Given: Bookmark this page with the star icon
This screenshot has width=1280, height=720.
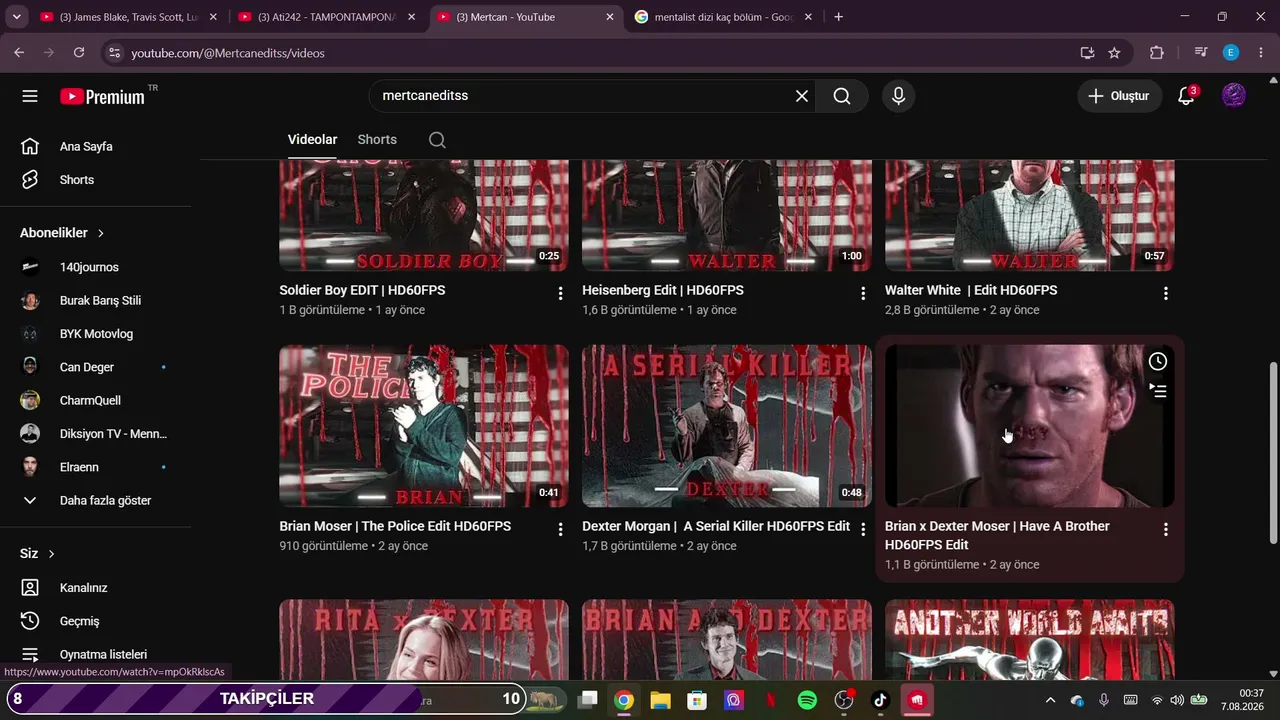Looking at the screenshot, I should 1114,53.
